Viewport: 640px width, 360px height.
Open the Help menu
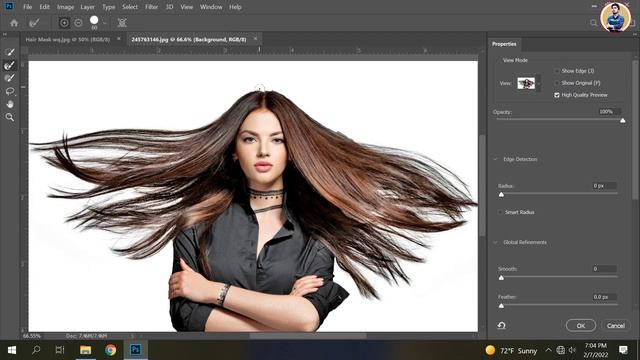(x=235, y=7)
